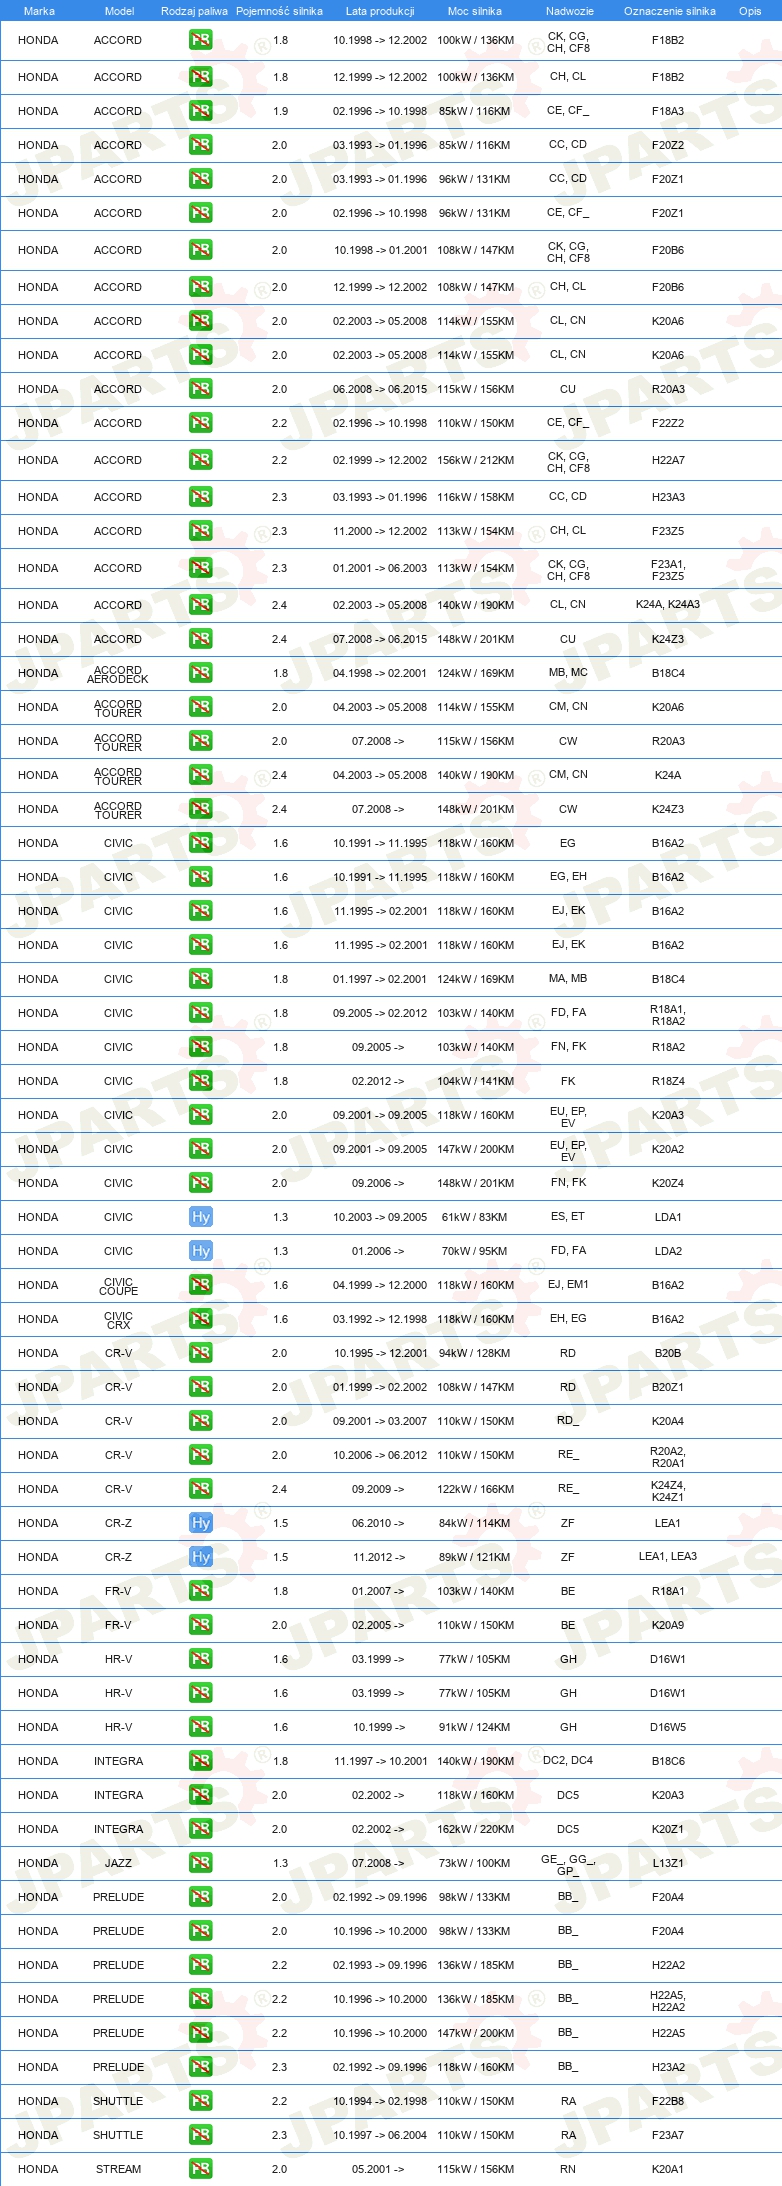Select the fuel icon in the B18C6 Integra row
Screen dimensions: 782x2186
[x=201, y=1761]
